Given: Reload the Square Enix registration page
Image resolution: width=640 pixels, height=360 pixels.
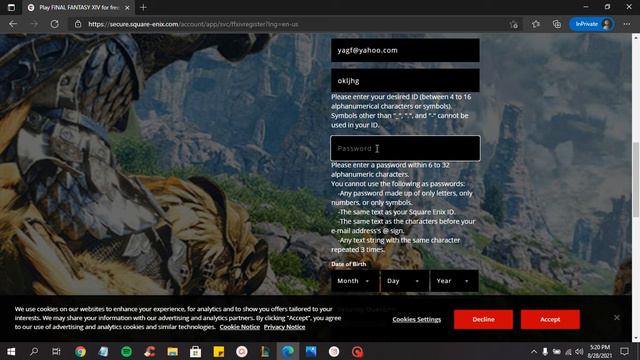Looking at the screenshot, I should 54,24.
